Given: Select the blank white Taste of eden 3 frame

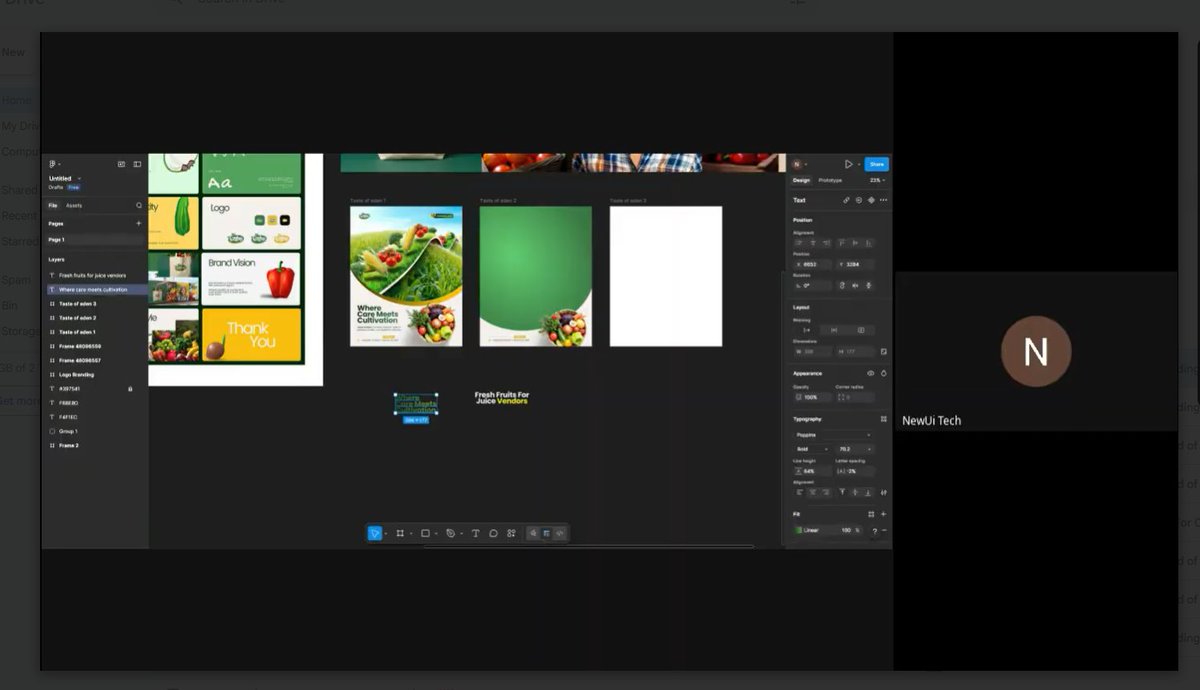Looking at the screenshot, I should pos(666,276).
